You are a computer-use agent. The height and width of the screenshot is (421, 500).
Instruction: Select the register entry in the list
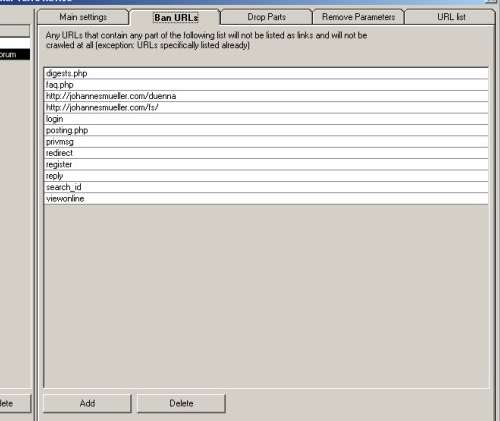click(266, 164)
